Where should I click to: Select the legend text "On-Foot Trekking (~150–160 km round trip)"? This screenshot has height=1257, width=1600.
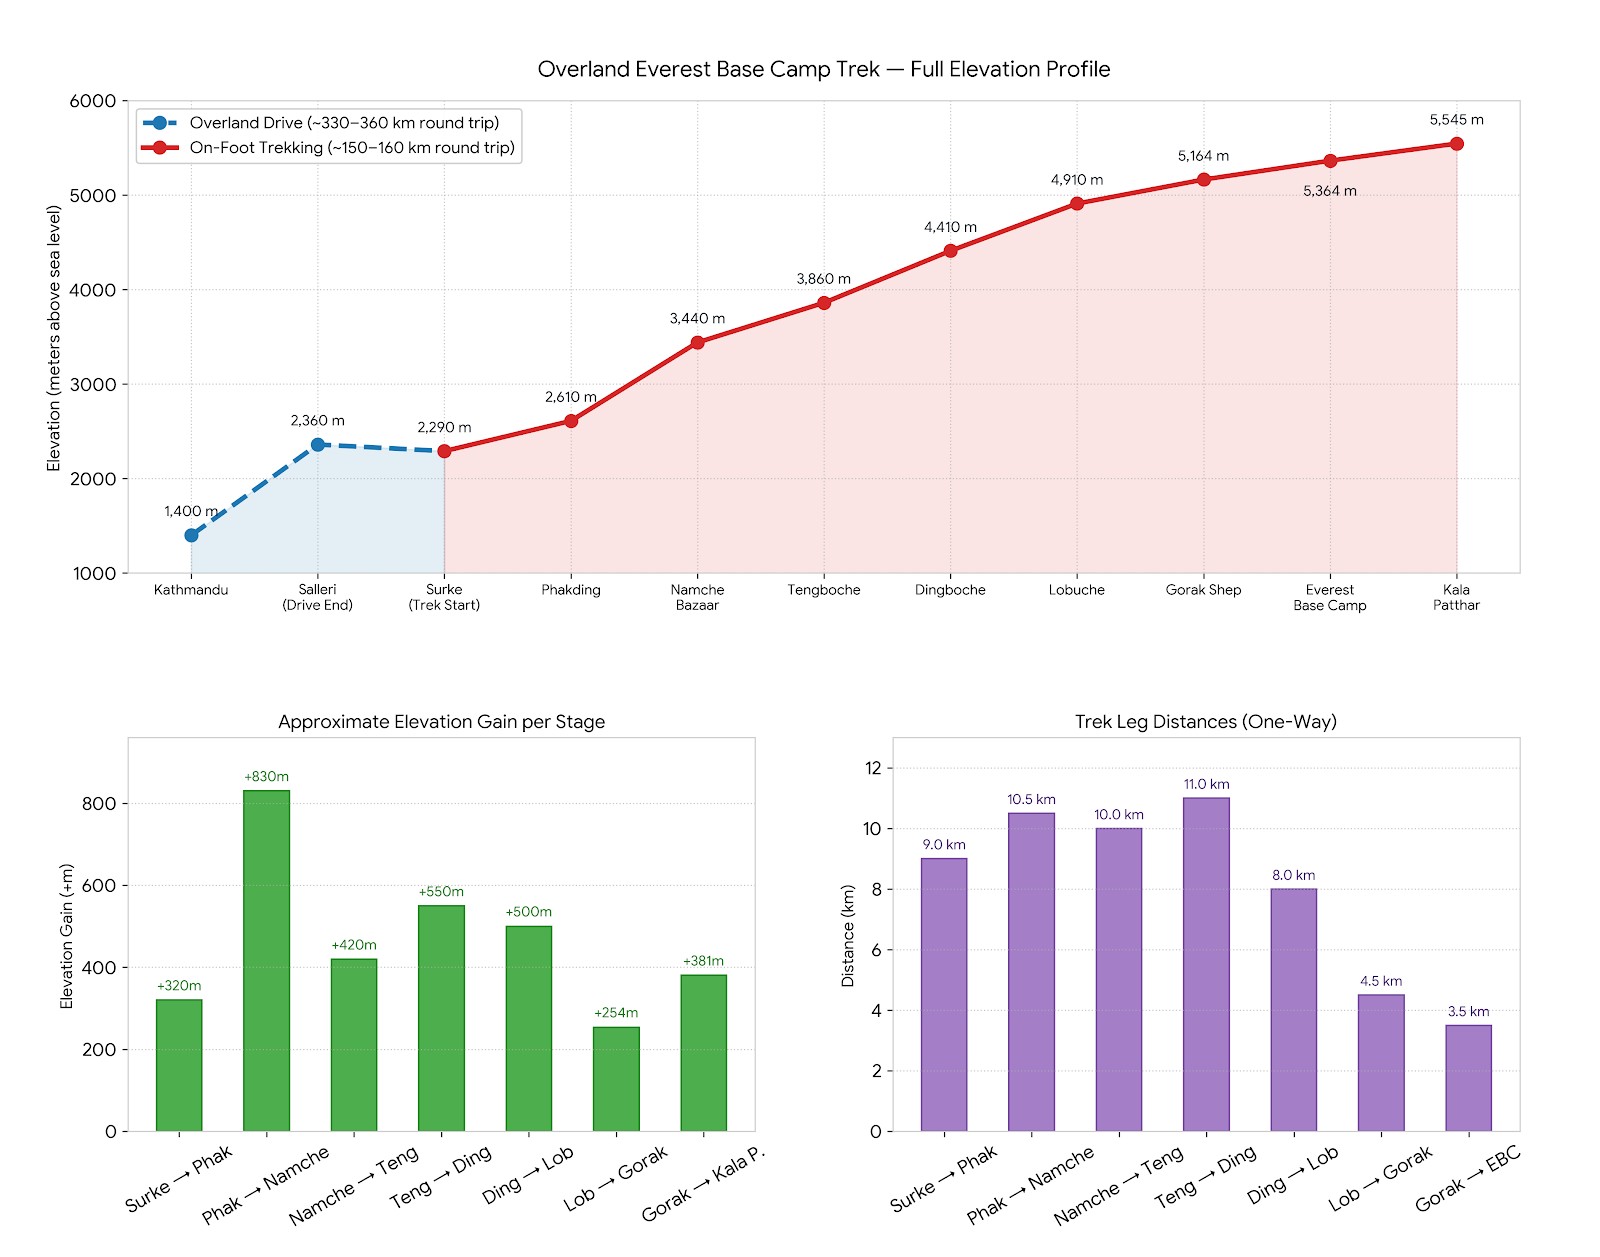pos(352,148)
